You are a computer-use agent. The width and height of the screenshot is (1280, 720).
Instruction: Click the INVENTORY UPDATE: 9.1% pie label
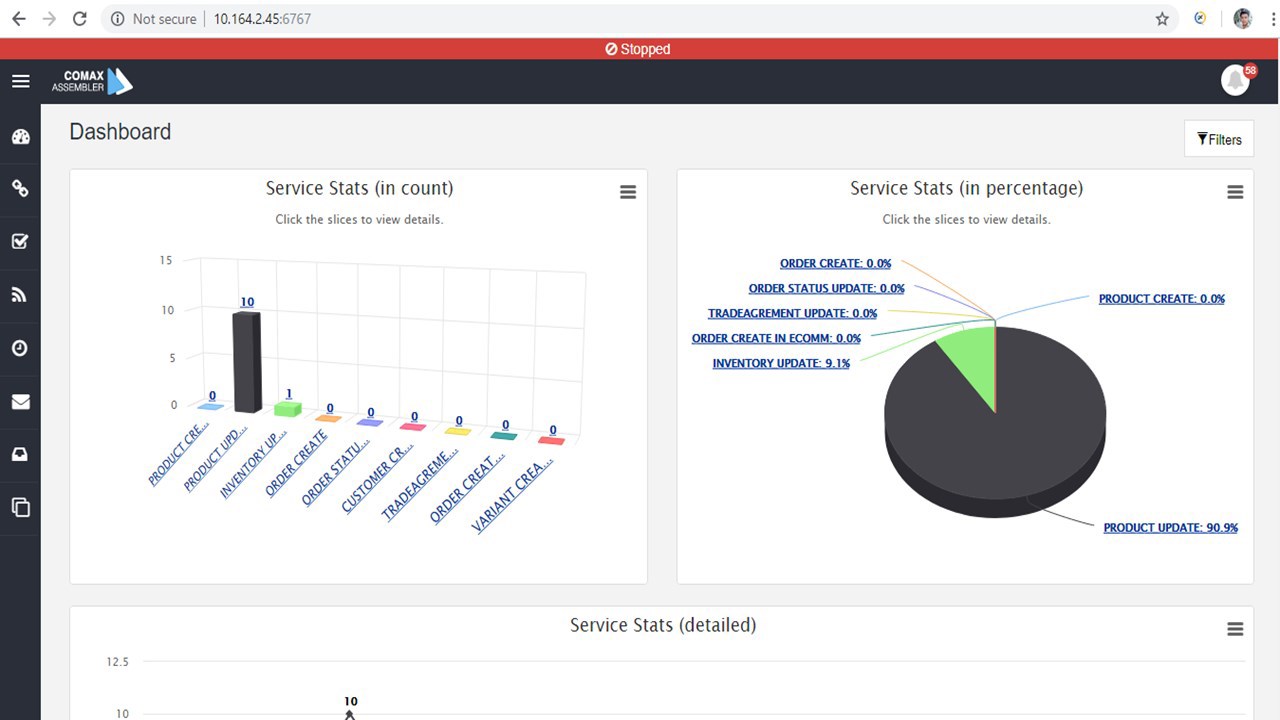[781, 364]
